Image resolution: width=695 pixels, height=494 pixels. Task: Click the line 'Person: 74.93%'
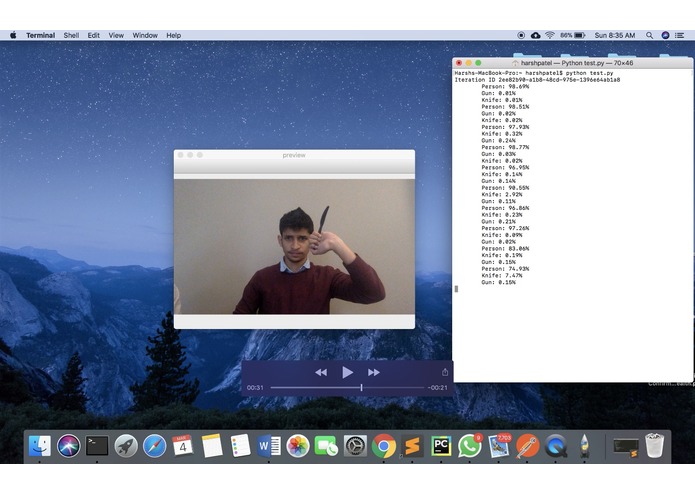505,269
